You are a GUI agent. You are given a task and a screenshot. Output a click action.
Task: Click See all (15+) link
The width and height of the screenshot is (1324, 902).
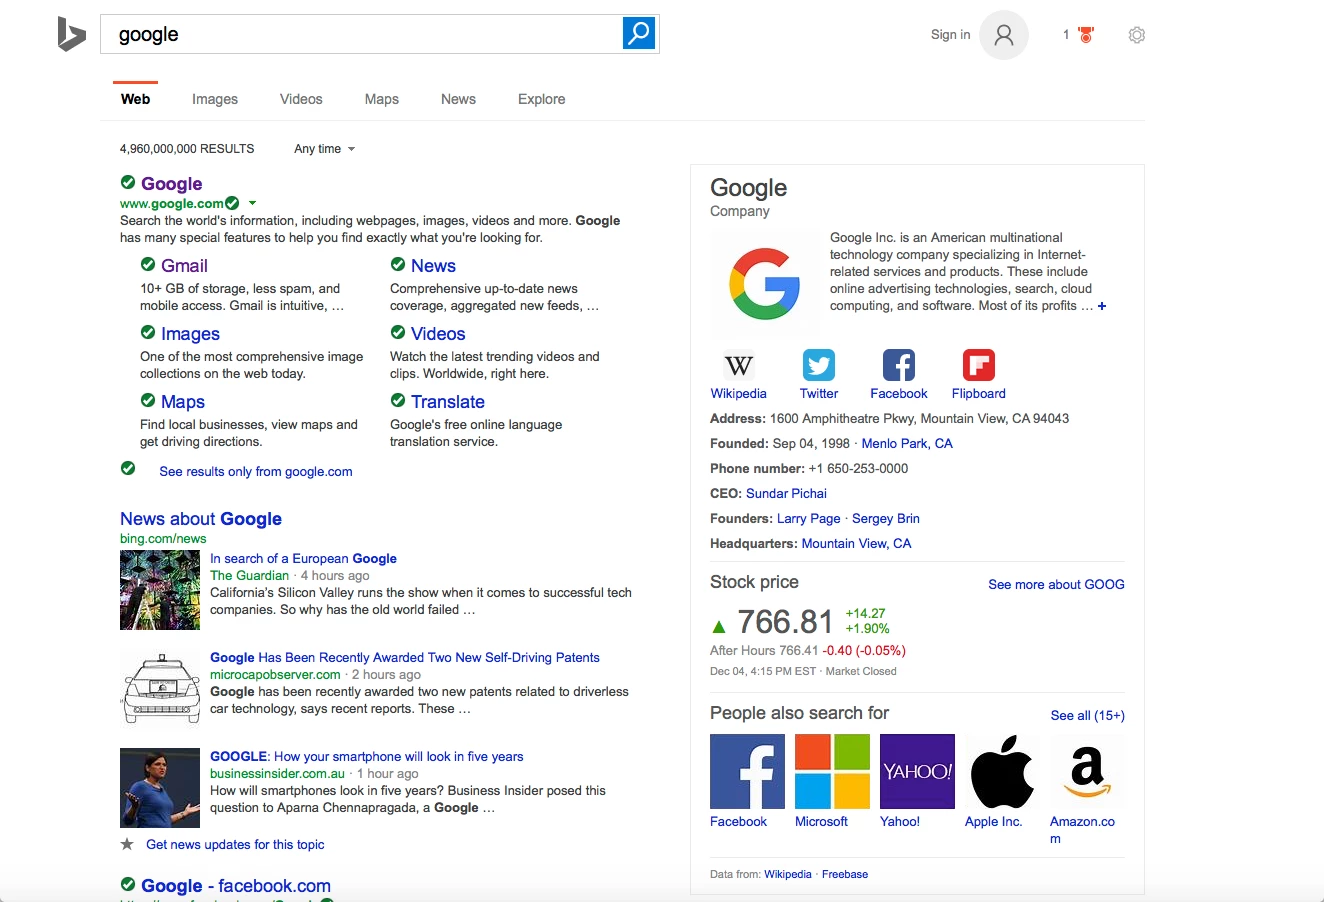pos(1087,716)
